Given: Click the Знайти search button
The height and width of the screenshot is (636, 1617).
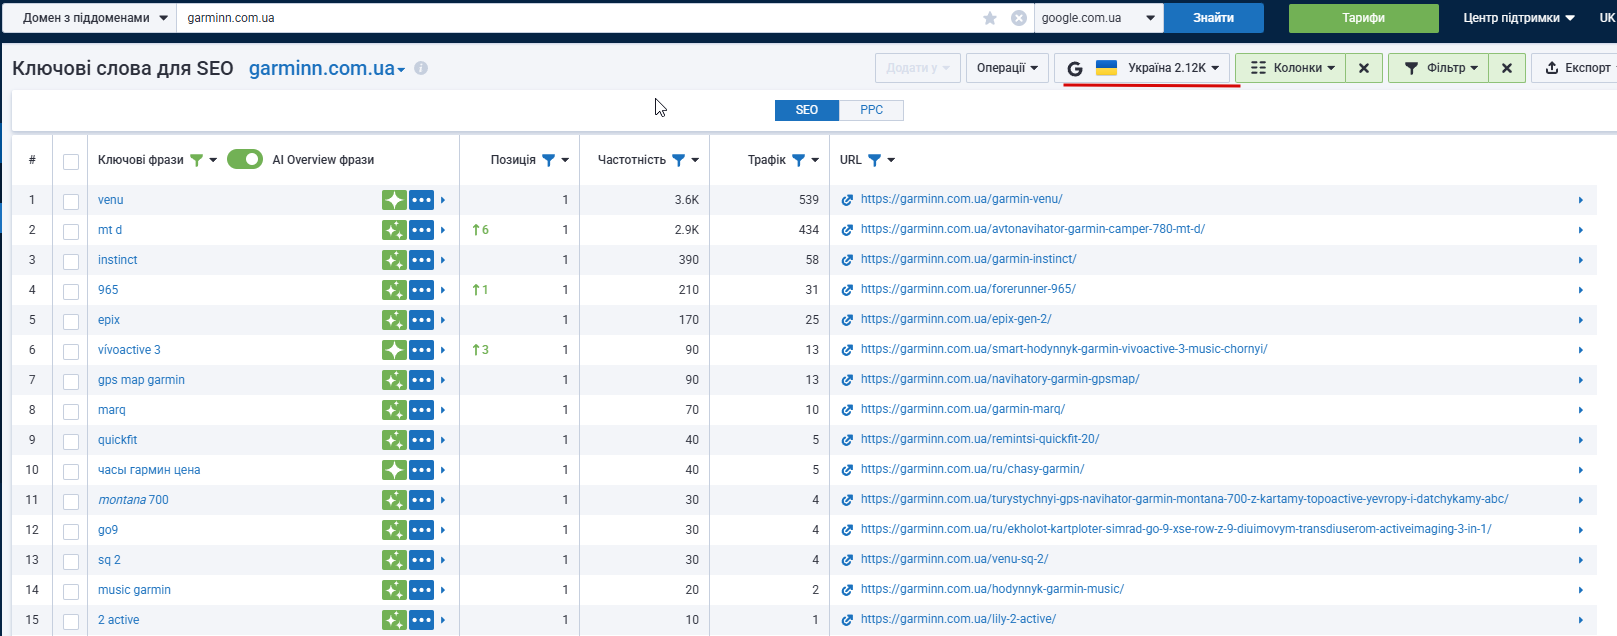Looking at the screenshot, I should (1214, 18).
